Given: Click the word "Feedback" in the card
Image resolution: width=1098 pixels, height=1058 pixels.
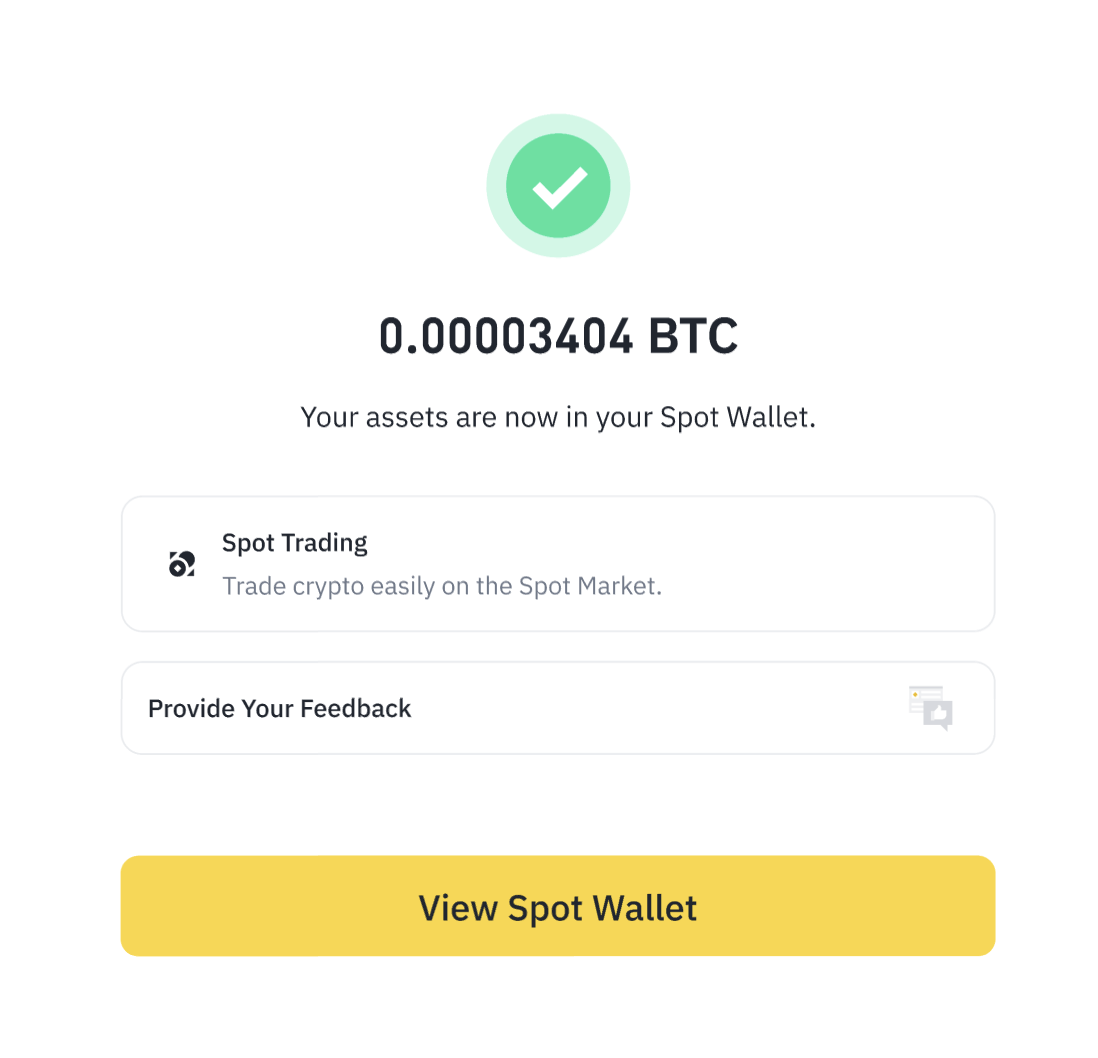Looking at the screenshot, I should click(x=356, y=709).
